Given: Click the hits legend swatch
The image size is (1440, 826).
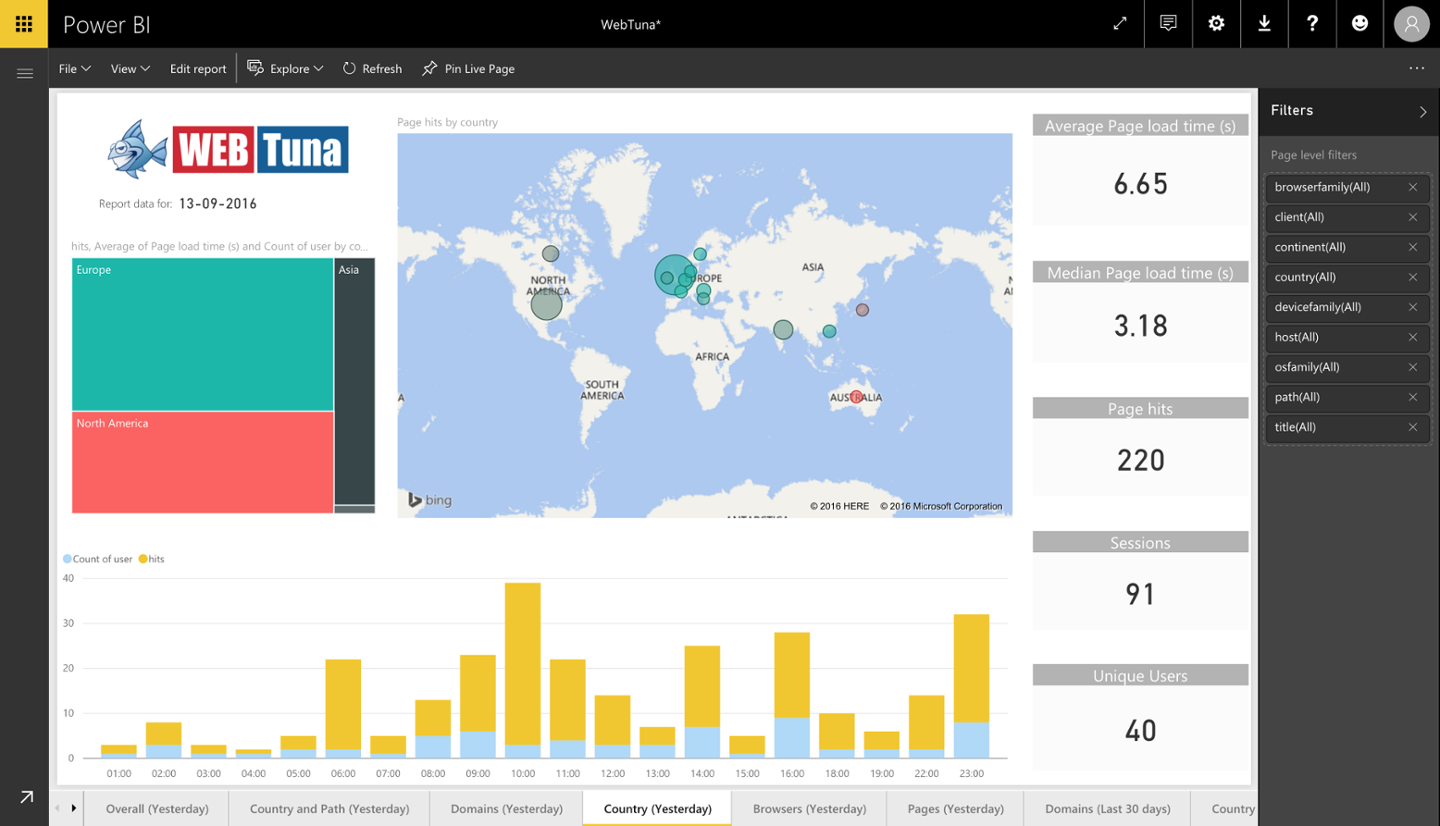Looking at the screenshot, I should tap(143, 559).
